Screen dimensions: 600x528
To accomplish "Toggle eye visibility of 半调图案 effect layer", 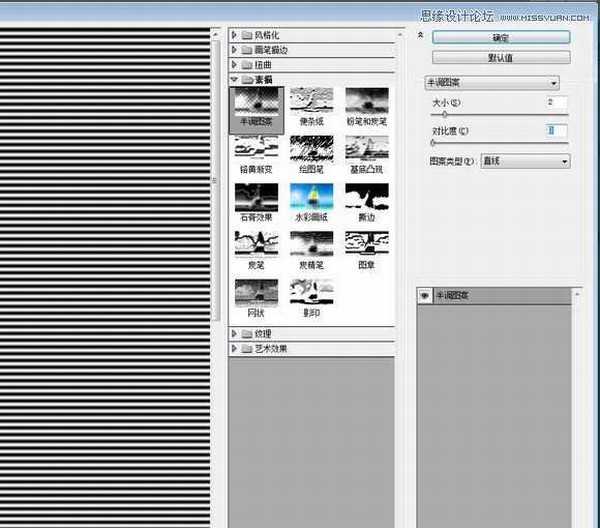I will pyautogui.click(x=424, y=296).
